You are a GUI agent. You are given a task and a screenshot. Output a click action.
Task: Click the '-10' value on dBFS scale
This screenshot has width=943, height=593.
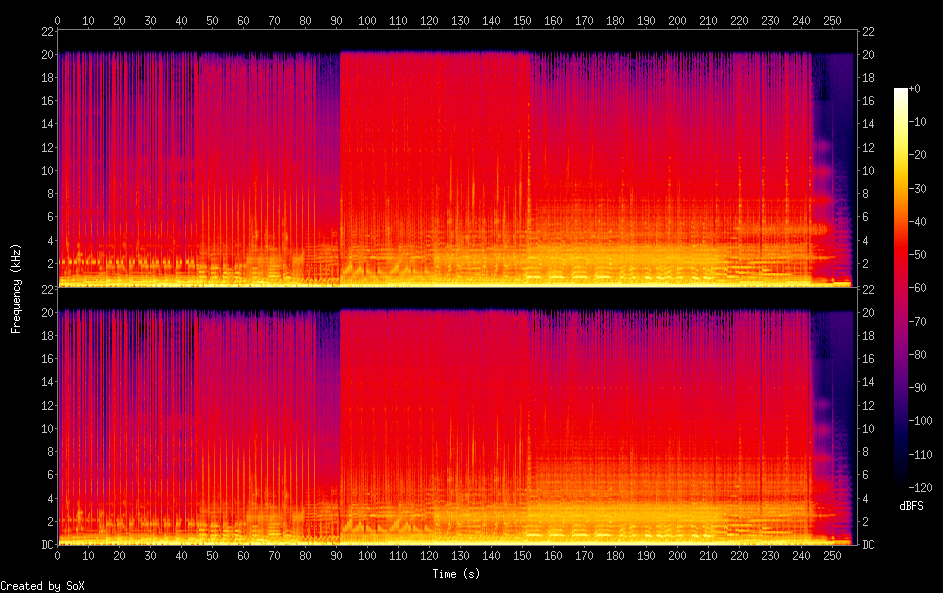(917, 121)
